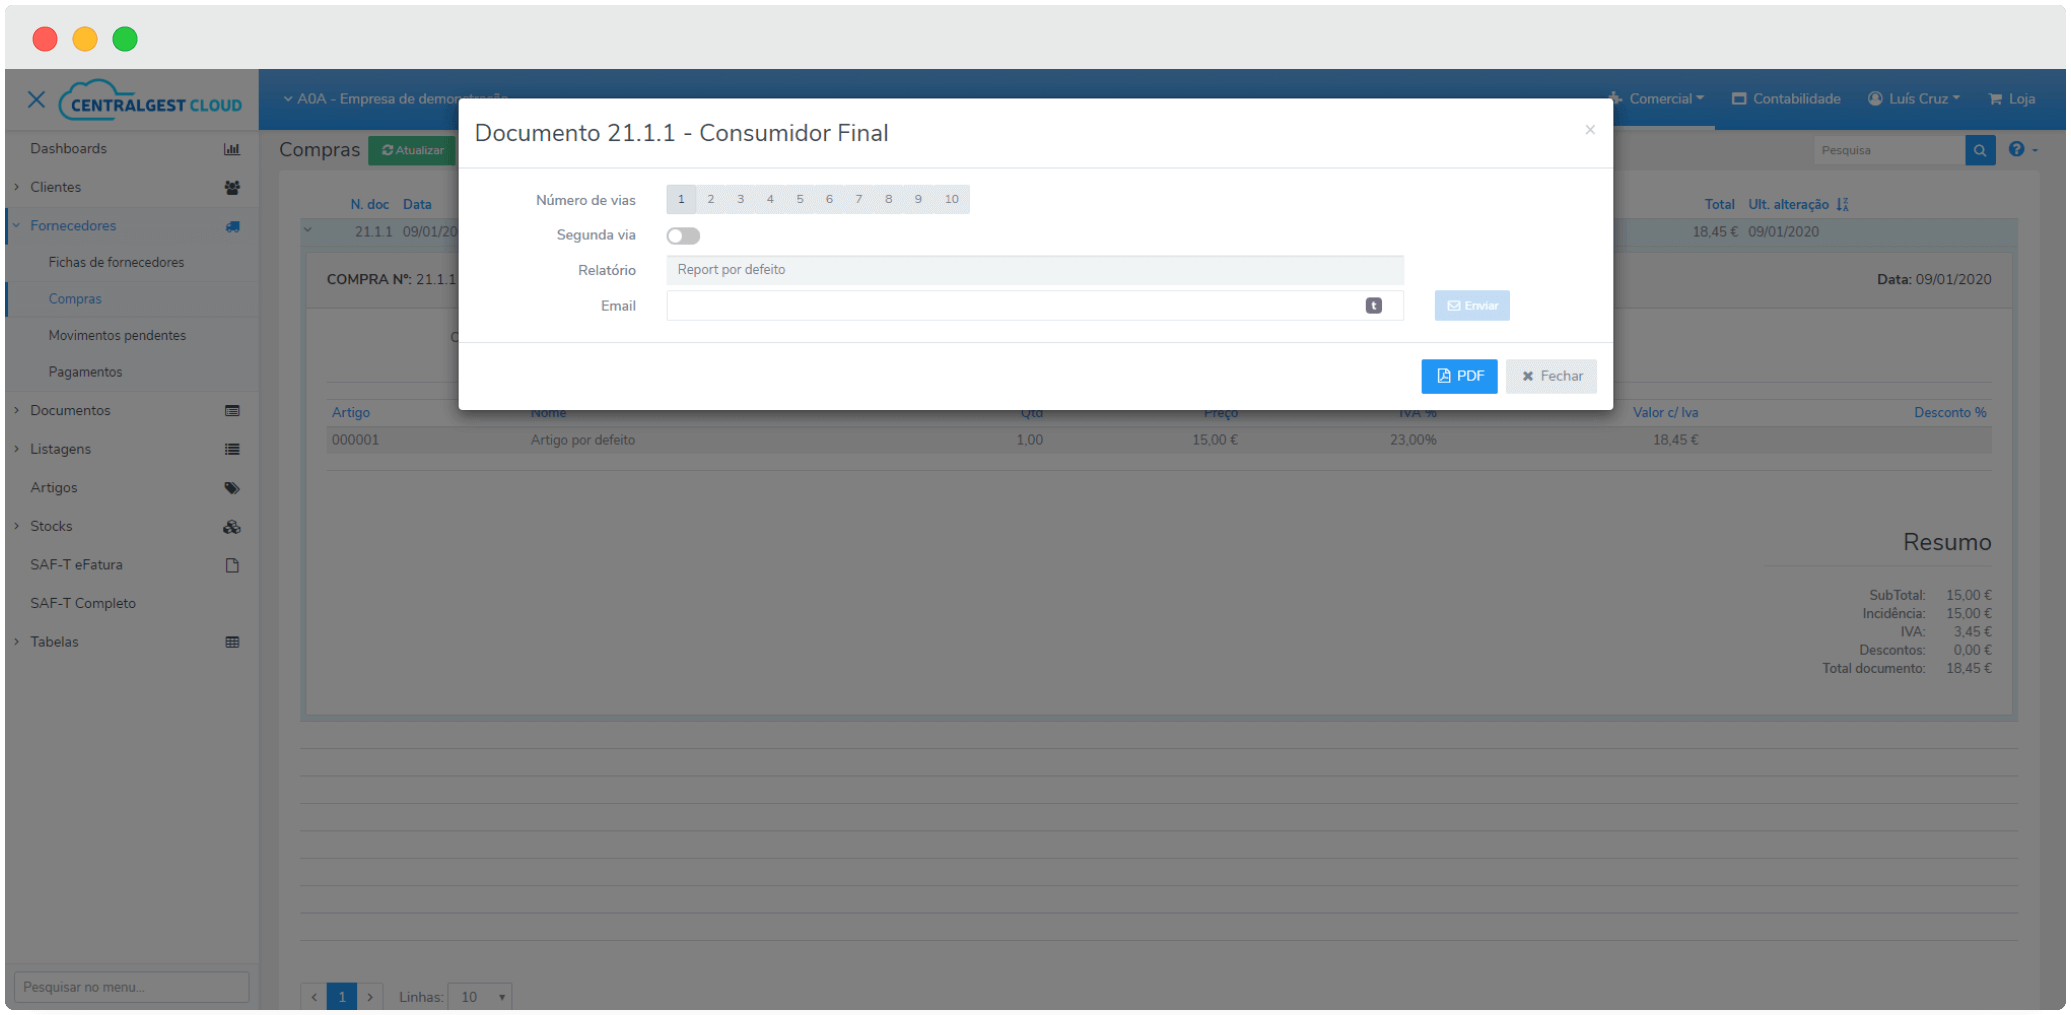
Task: Sort by the N. doc column header
Action: [x=369, y=204]
